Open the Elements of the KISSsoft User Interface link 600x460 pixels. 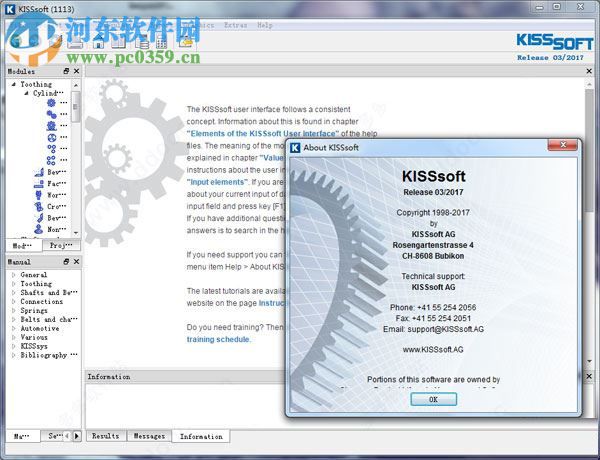263,134
